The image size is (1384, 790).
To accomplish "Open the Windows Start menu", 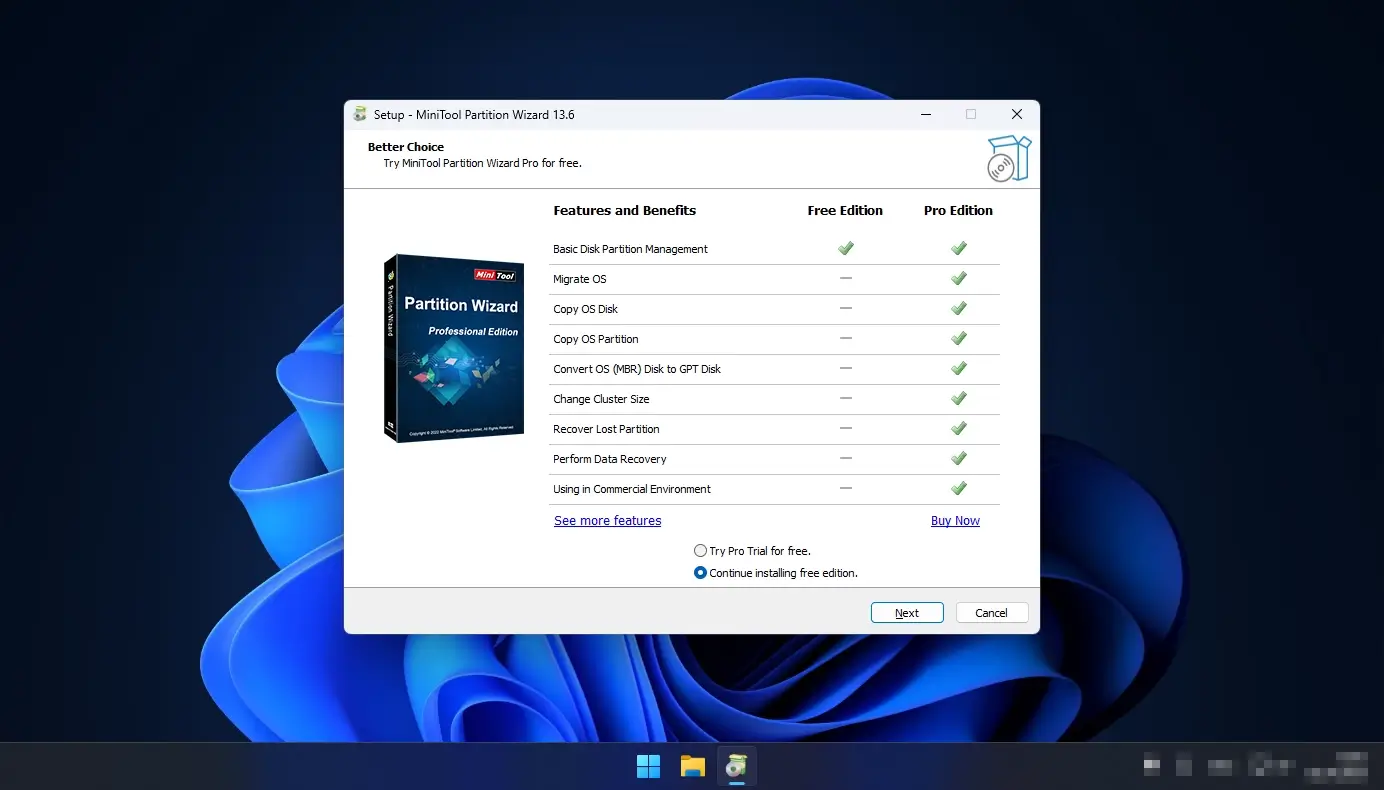I will coord(649,766).
